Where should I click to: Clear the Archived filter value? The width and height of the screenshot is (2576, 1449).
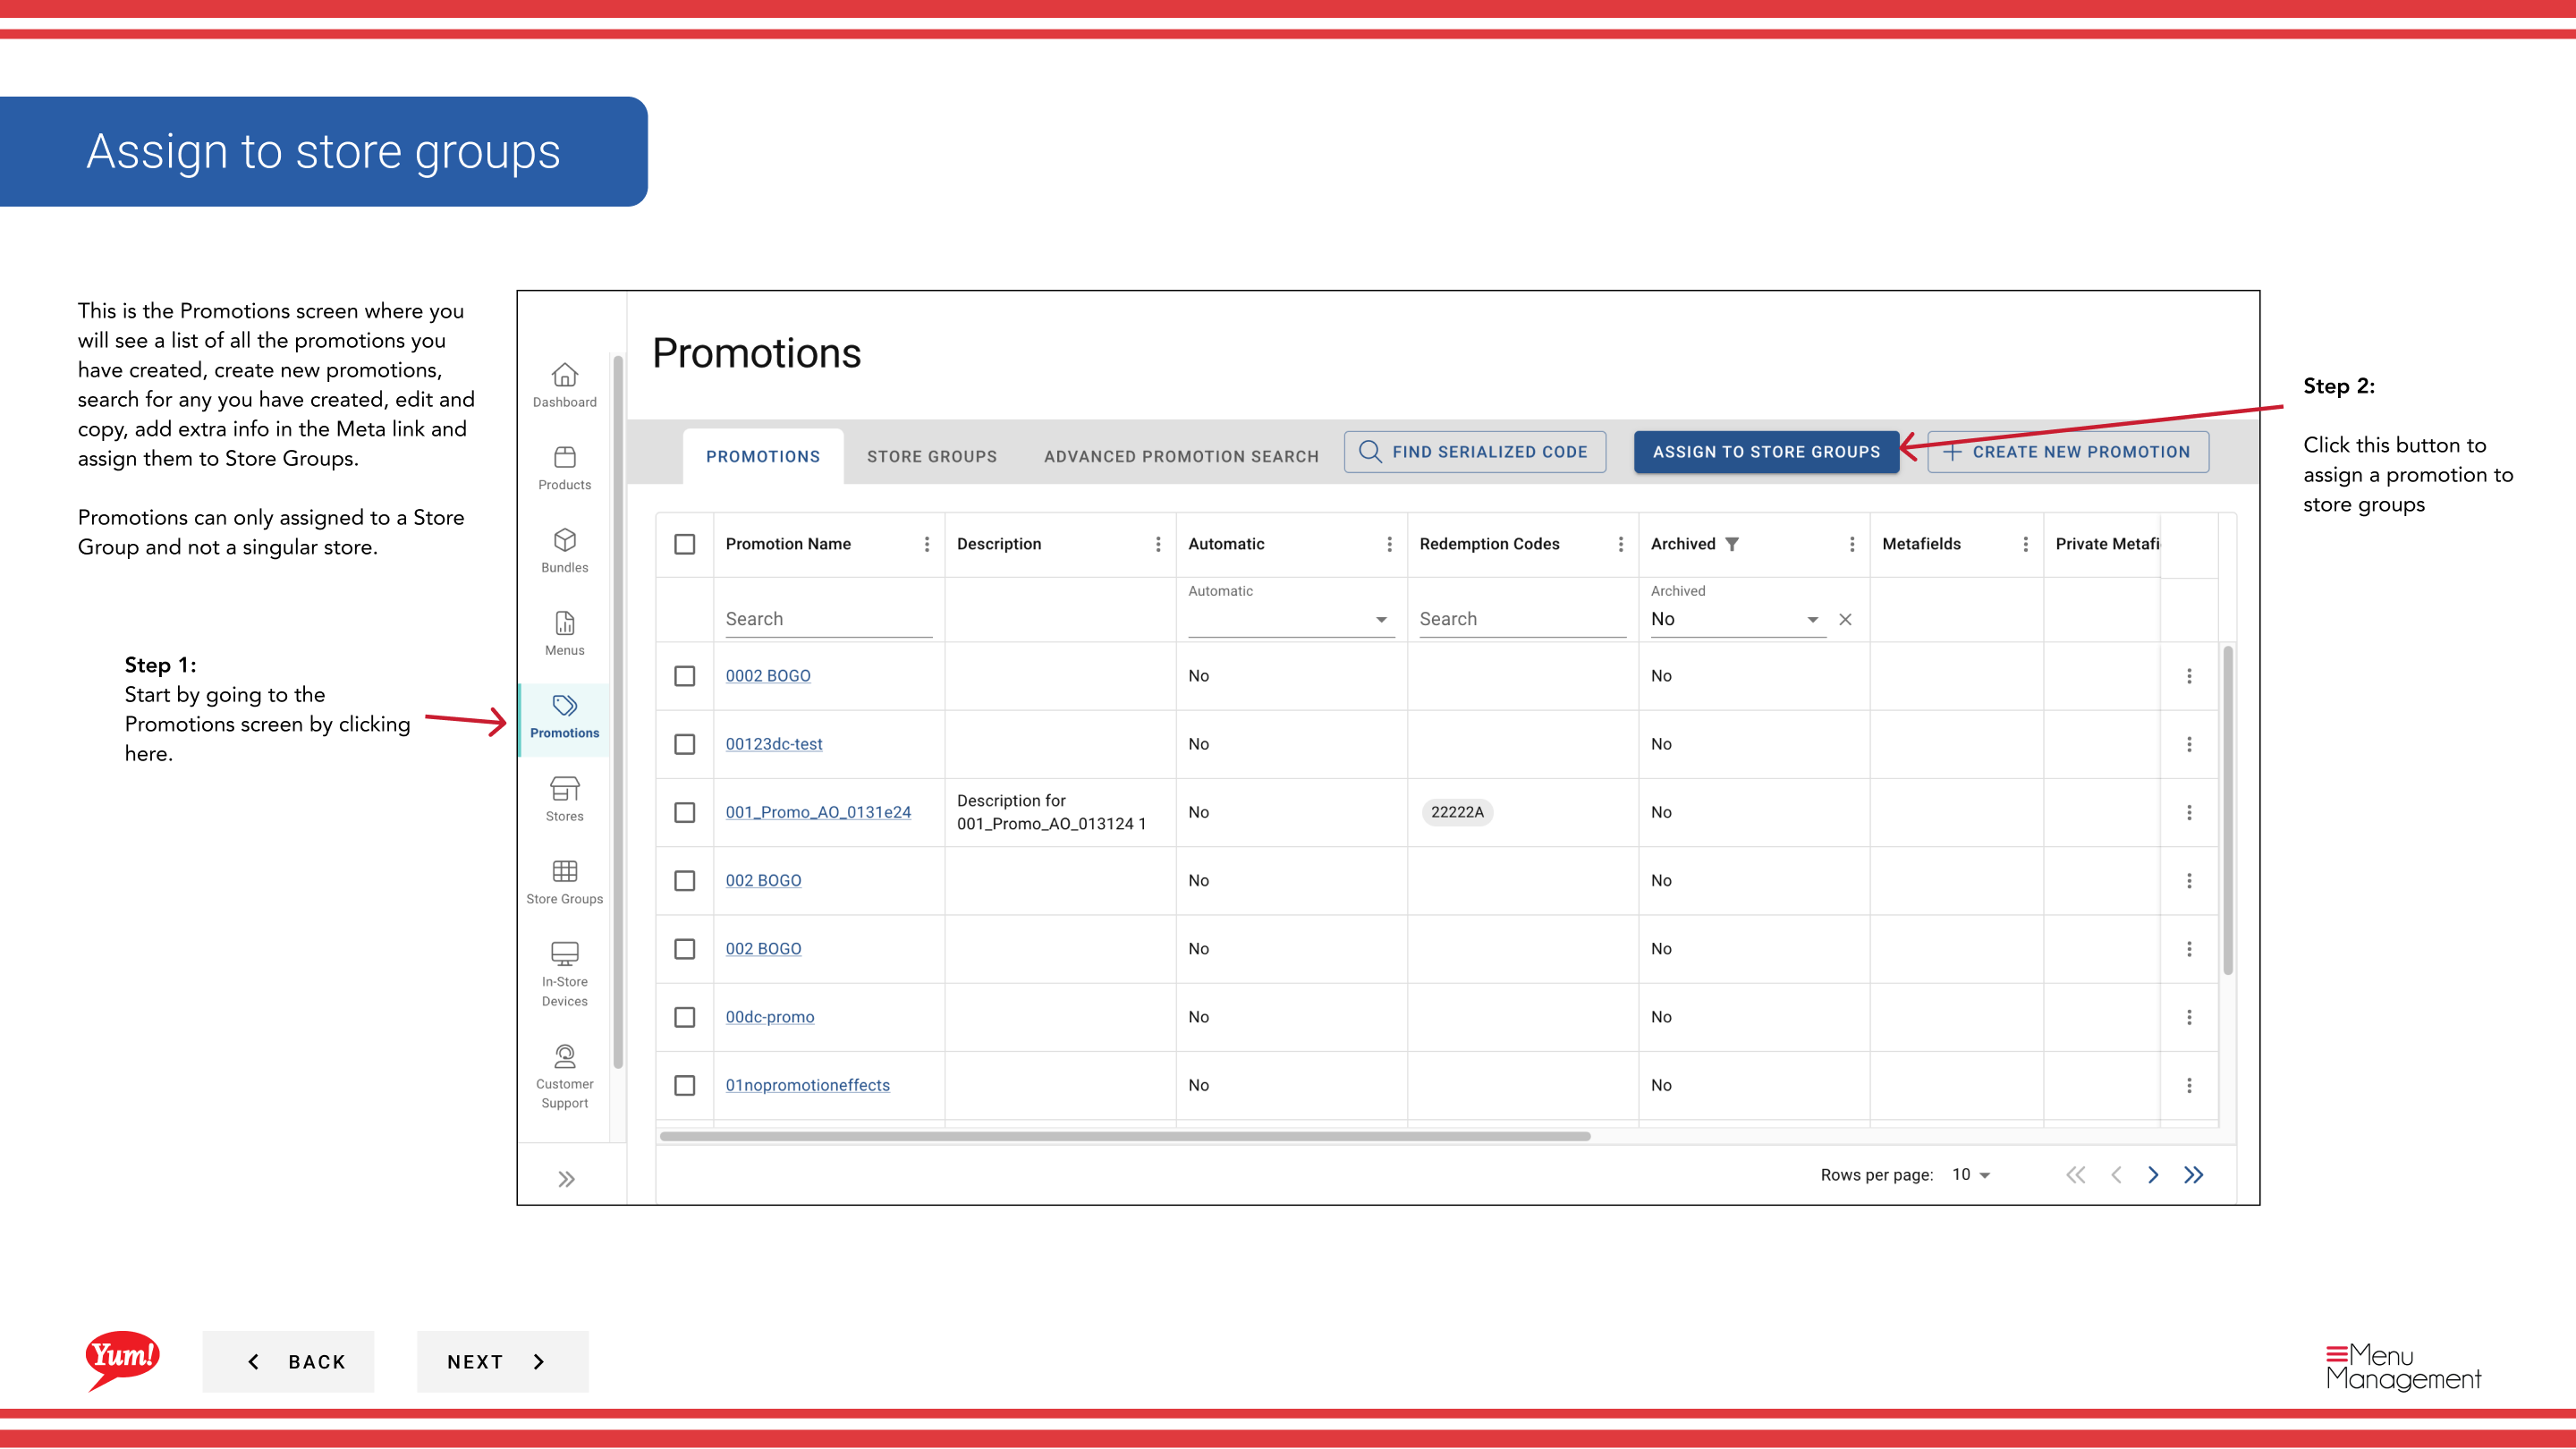point(1845,620)
